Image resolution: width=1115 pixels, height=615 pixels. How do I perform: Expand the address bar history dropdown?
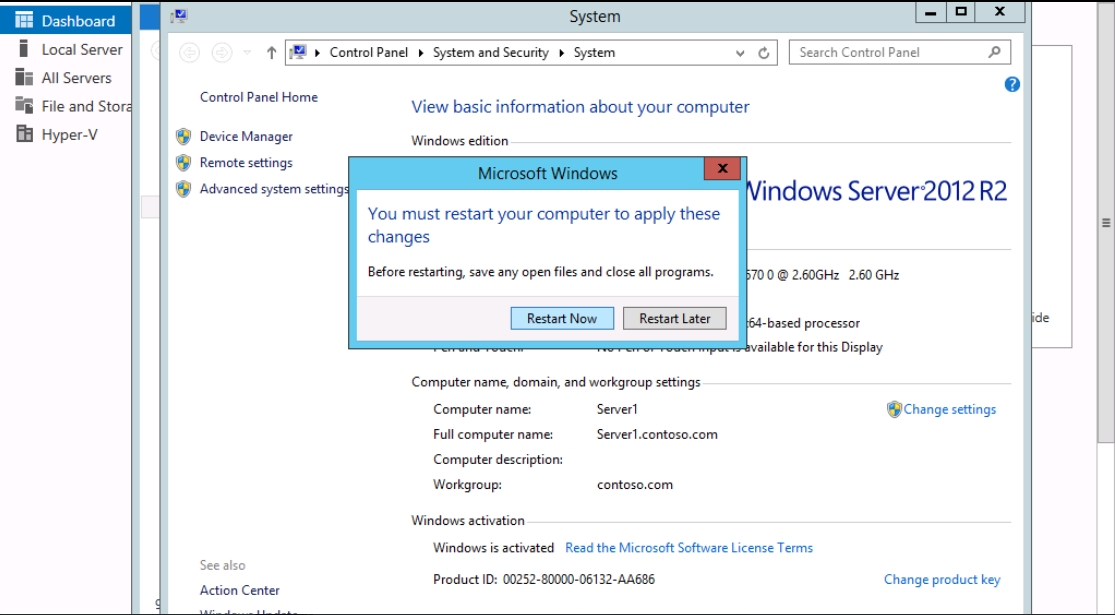tap(740, 53)
